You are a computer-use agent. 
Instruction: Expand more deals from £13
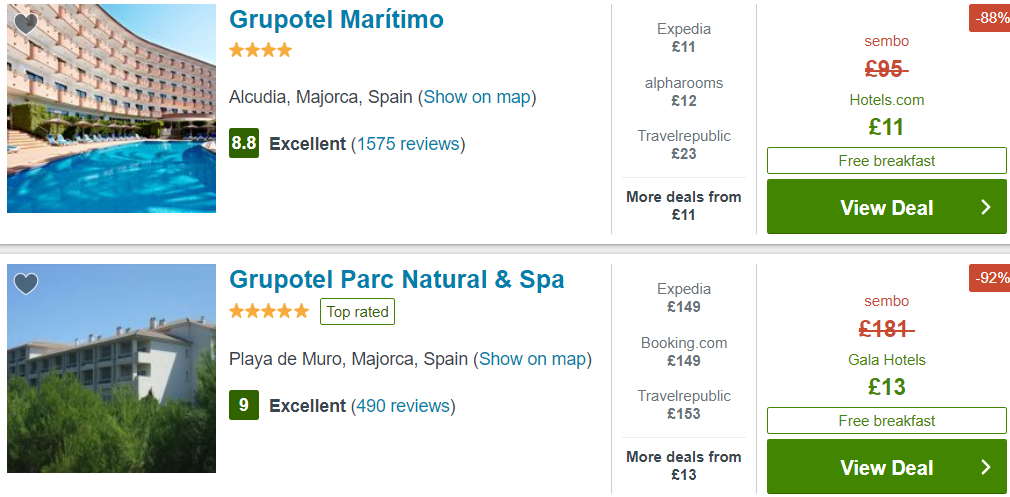[684, 465]
